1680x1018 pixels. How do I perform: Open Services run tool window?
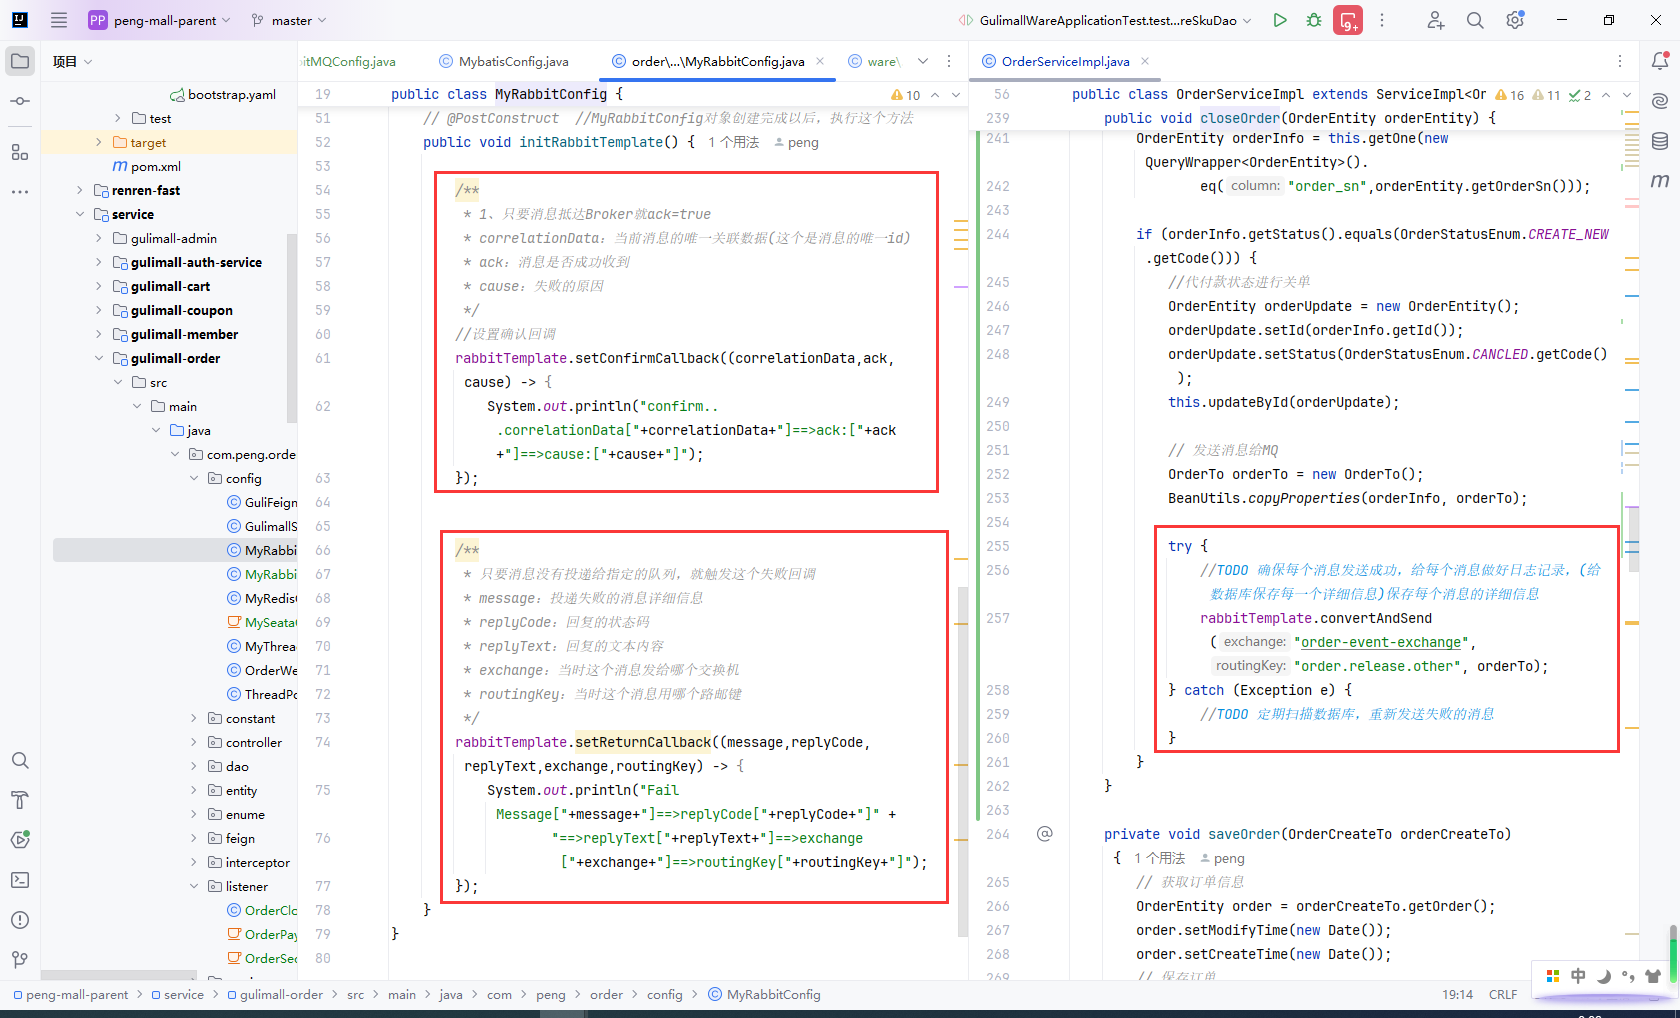(x=20, y=840)
